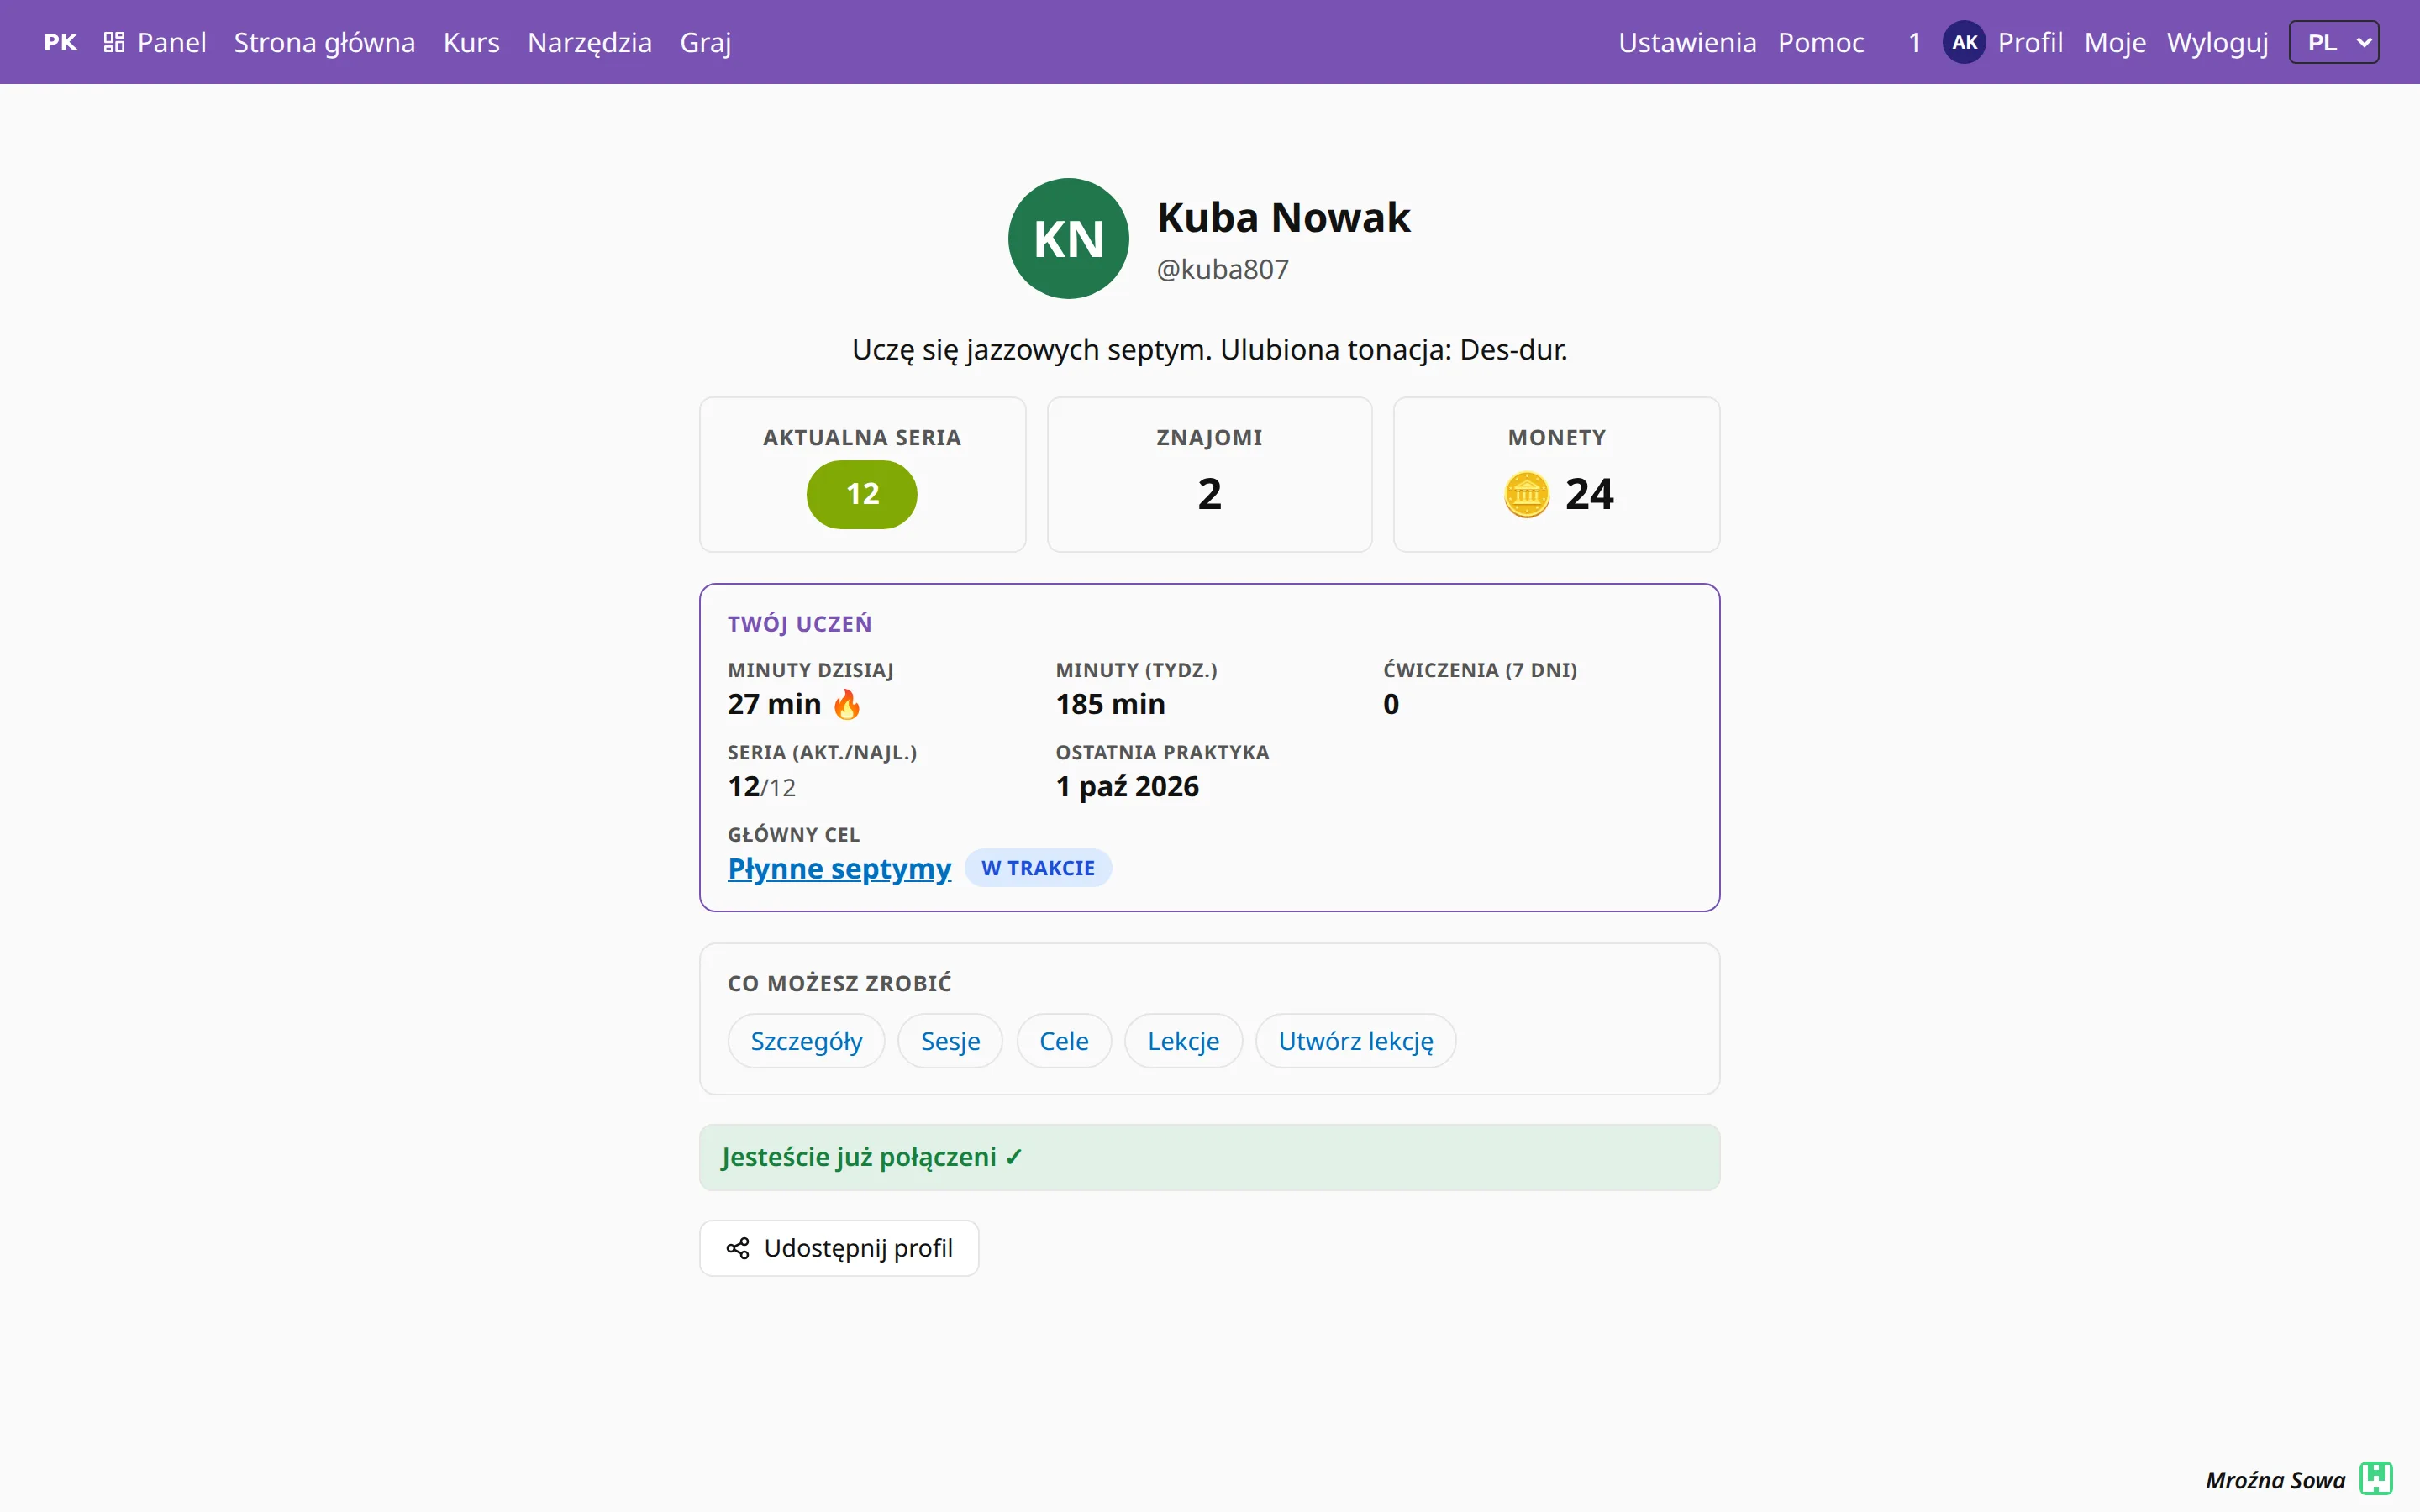Image resolution: width=2420 pixels, height=1512 pixels.
Task: Click the AK avatar icon
Action: point(1964,42)
